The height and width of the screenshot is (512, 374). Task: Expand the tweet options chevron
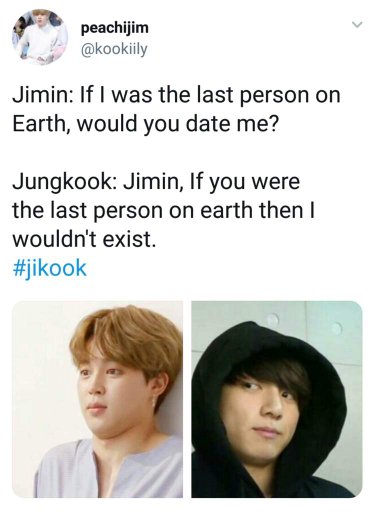click(x=357, y=25)
